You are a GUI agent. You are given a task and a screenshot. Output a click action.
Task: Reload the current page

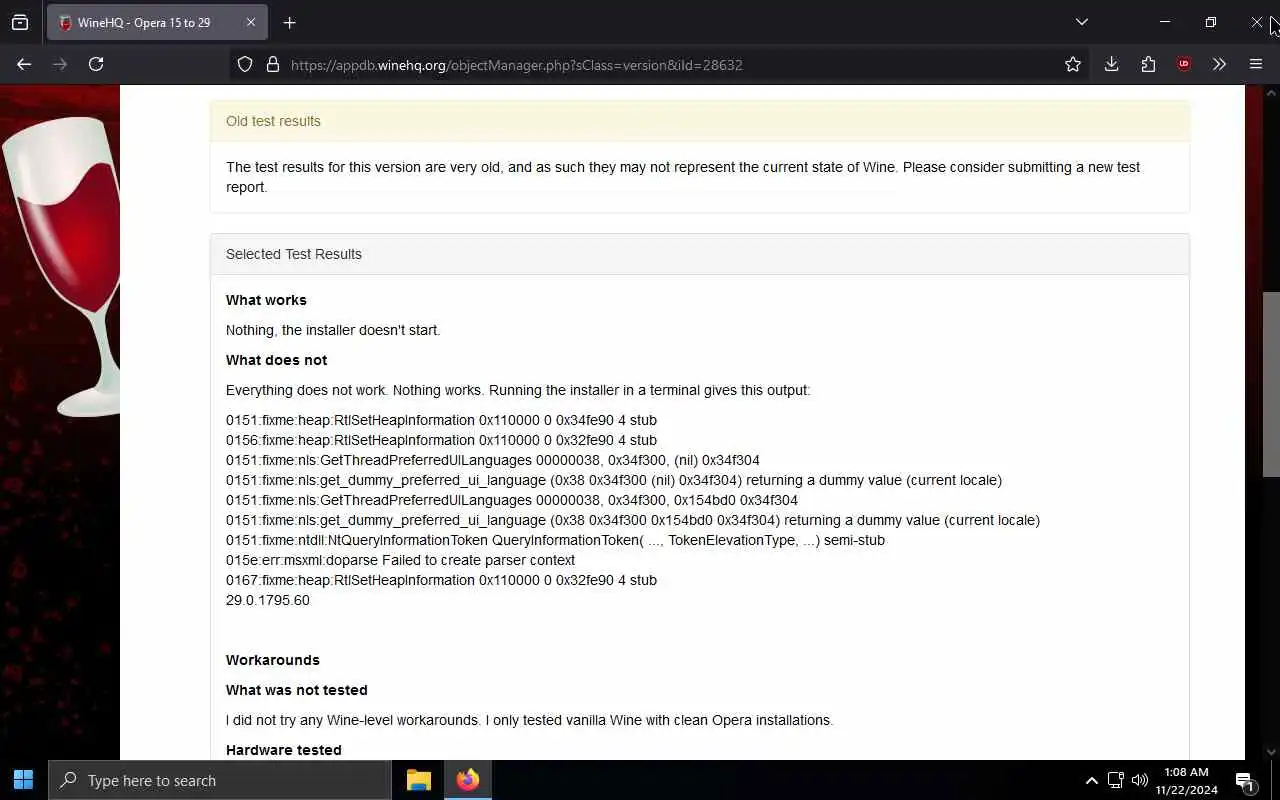(x=96, y=64)
